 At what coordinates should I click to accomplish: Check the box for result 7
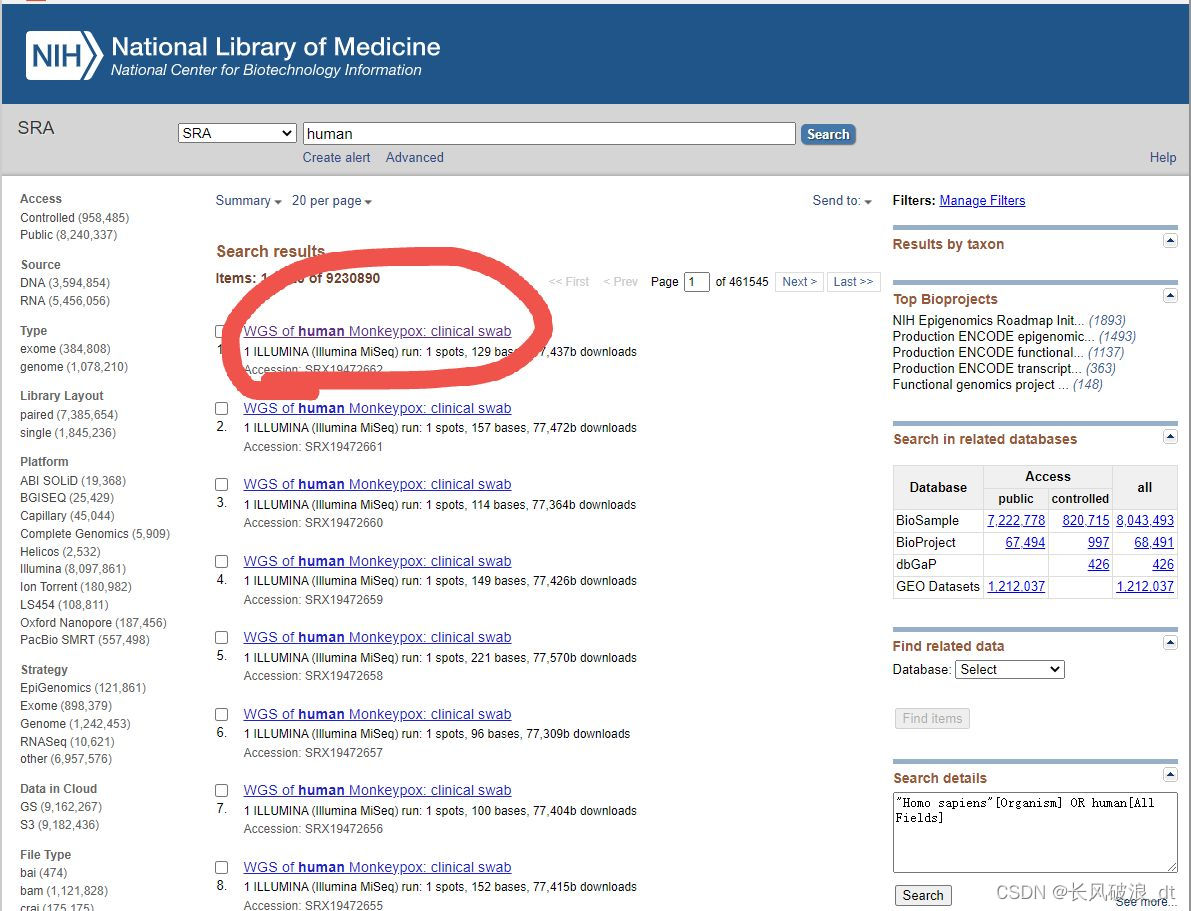[222, 791]
